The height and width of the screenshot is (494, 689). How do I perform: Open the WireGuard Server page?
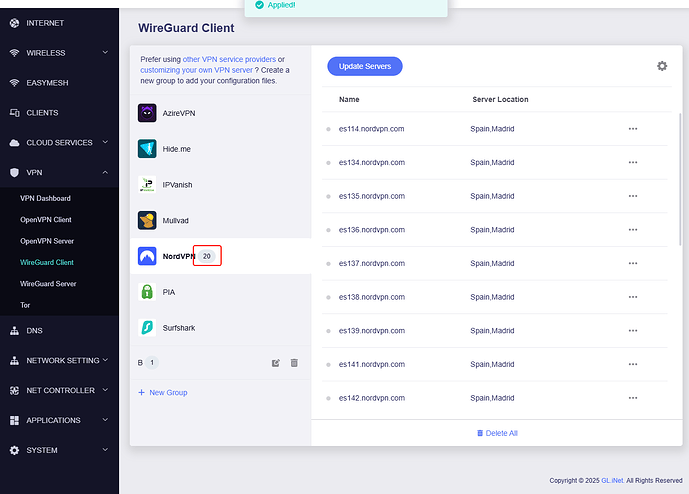48,284
